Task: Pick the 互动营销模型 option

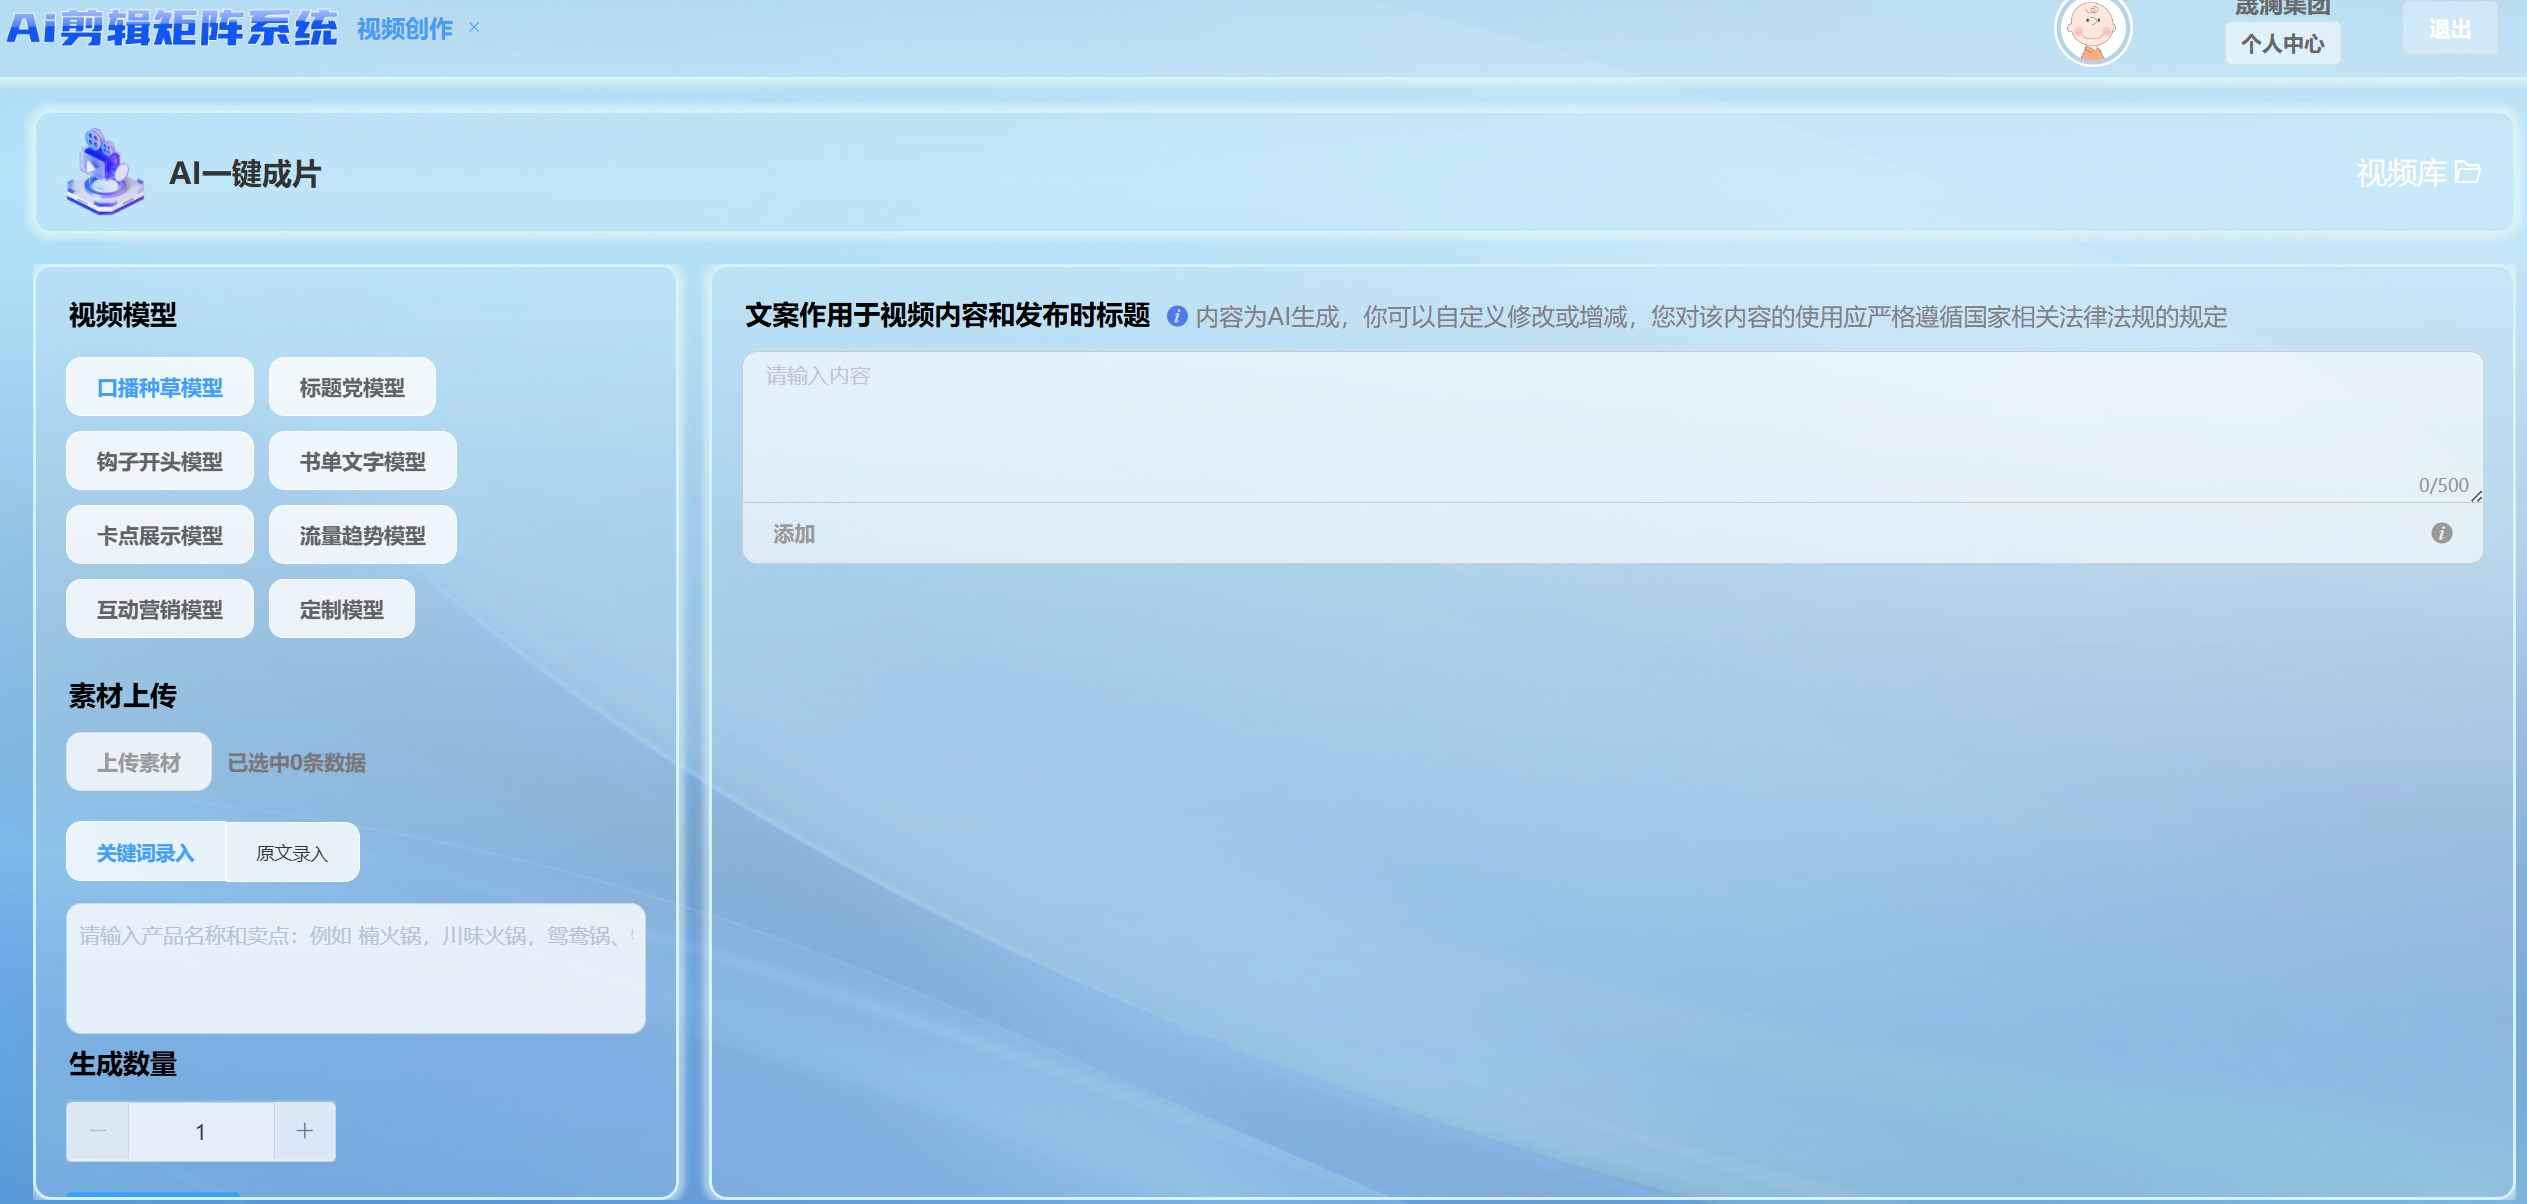Action: click(x=160, y=609)
